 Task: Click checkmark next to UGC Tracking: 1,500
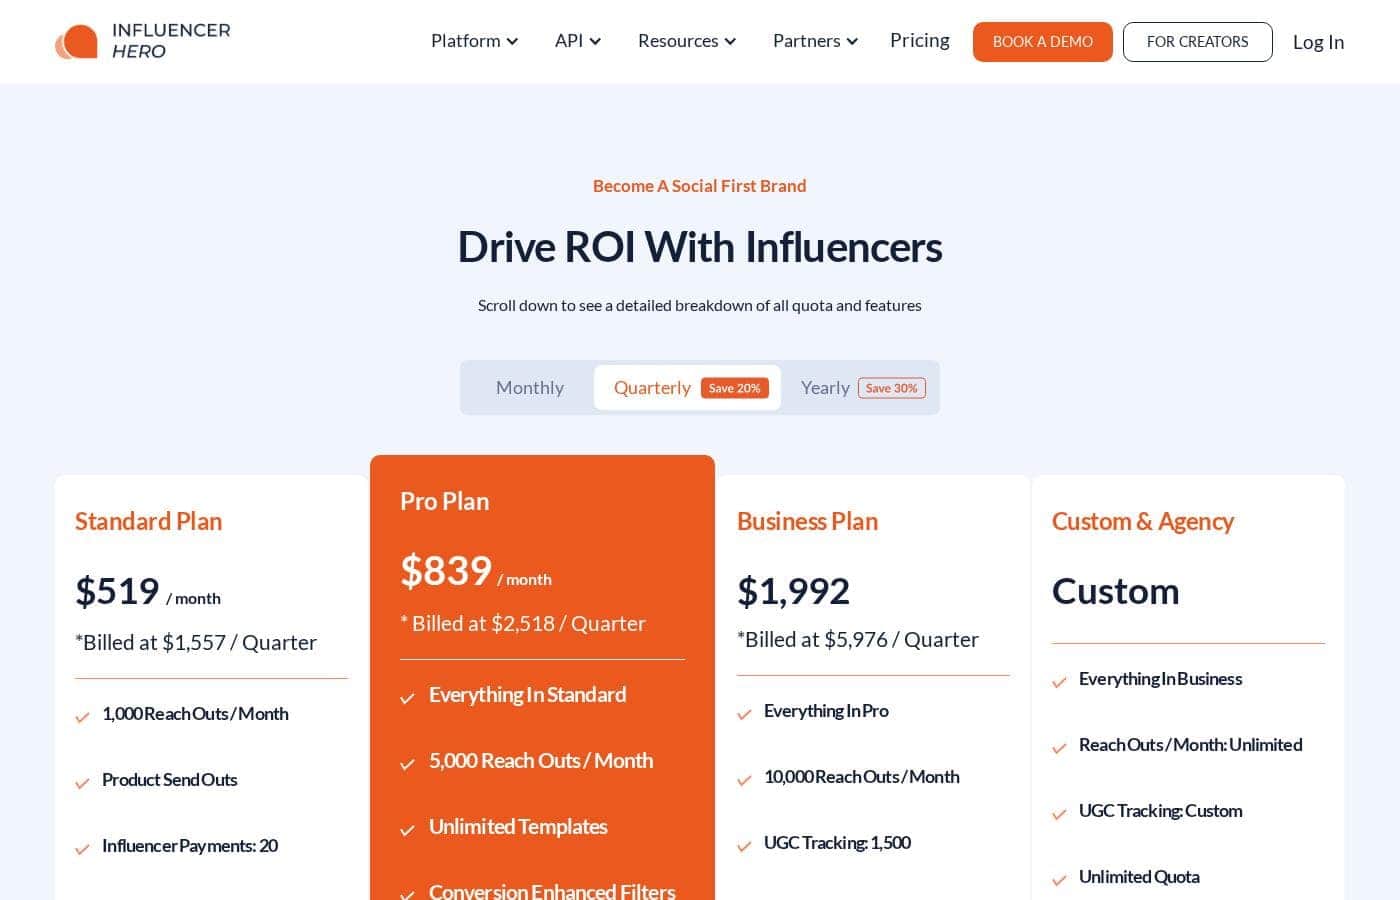744,846
